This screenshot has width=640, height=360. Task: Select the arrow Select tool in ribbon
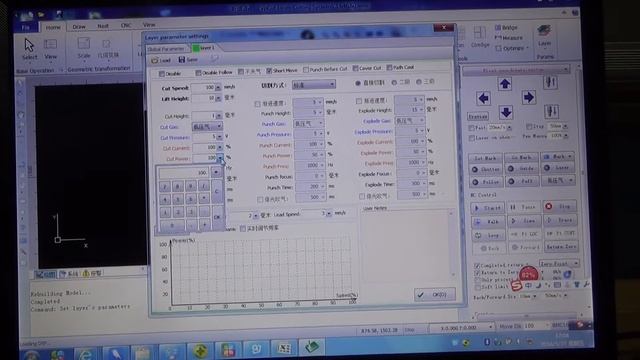[29, 49]
